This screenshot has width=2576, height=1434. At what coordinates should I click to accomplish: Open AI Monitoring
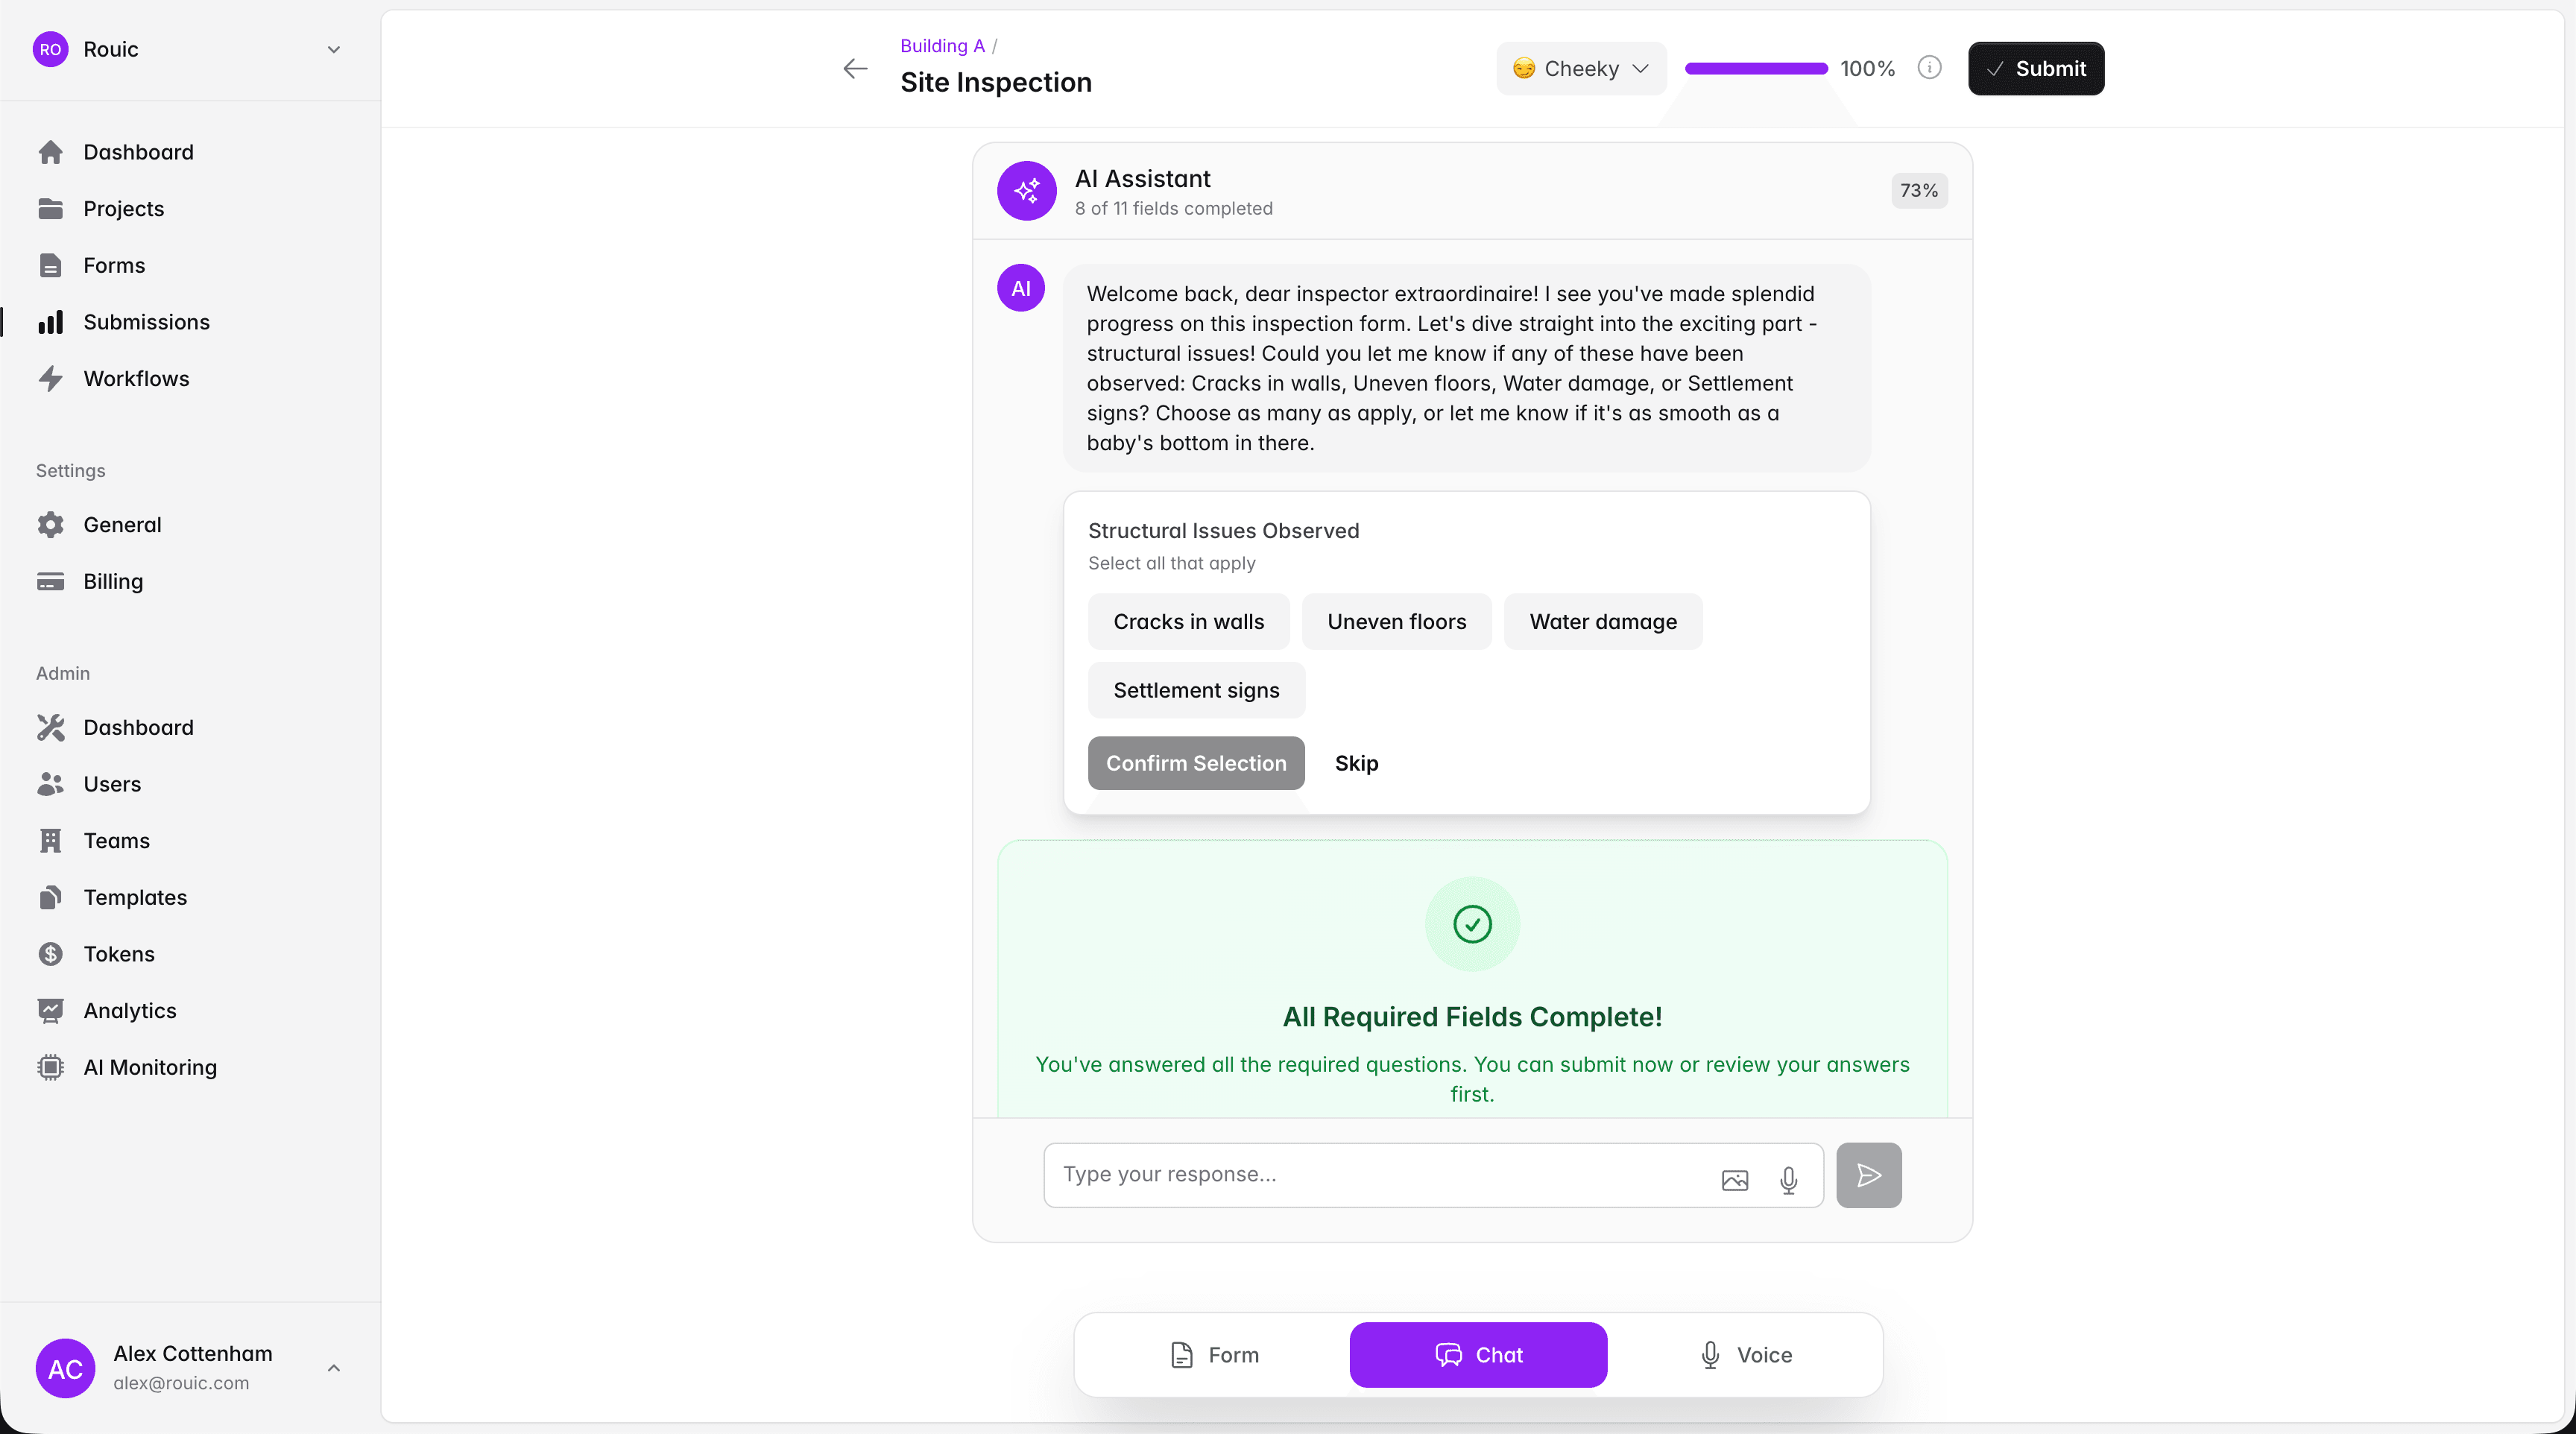pos(148,1066)
